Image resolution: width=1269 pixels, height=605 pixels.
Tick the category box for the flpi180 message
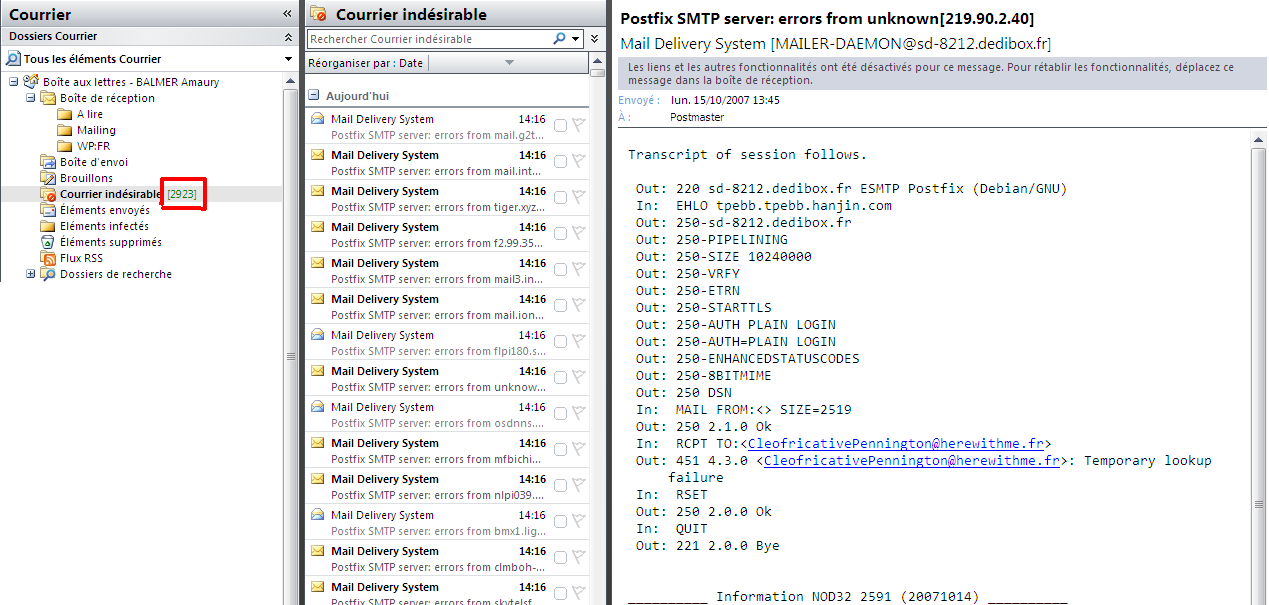point(560,342)
